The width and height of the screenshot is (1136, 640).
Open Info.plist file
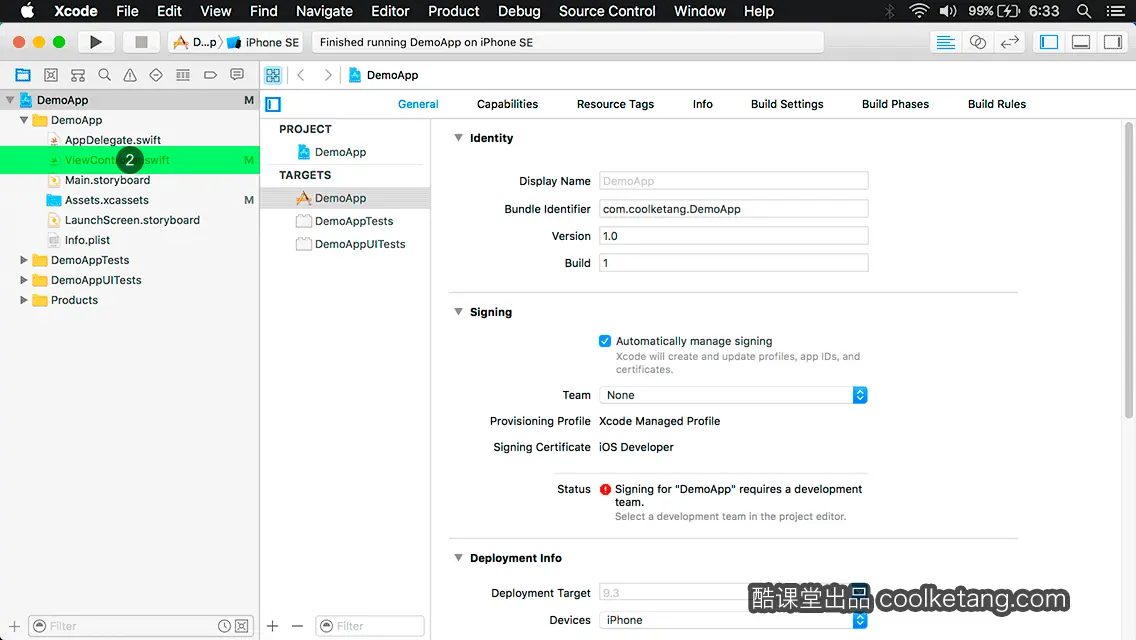88,240
